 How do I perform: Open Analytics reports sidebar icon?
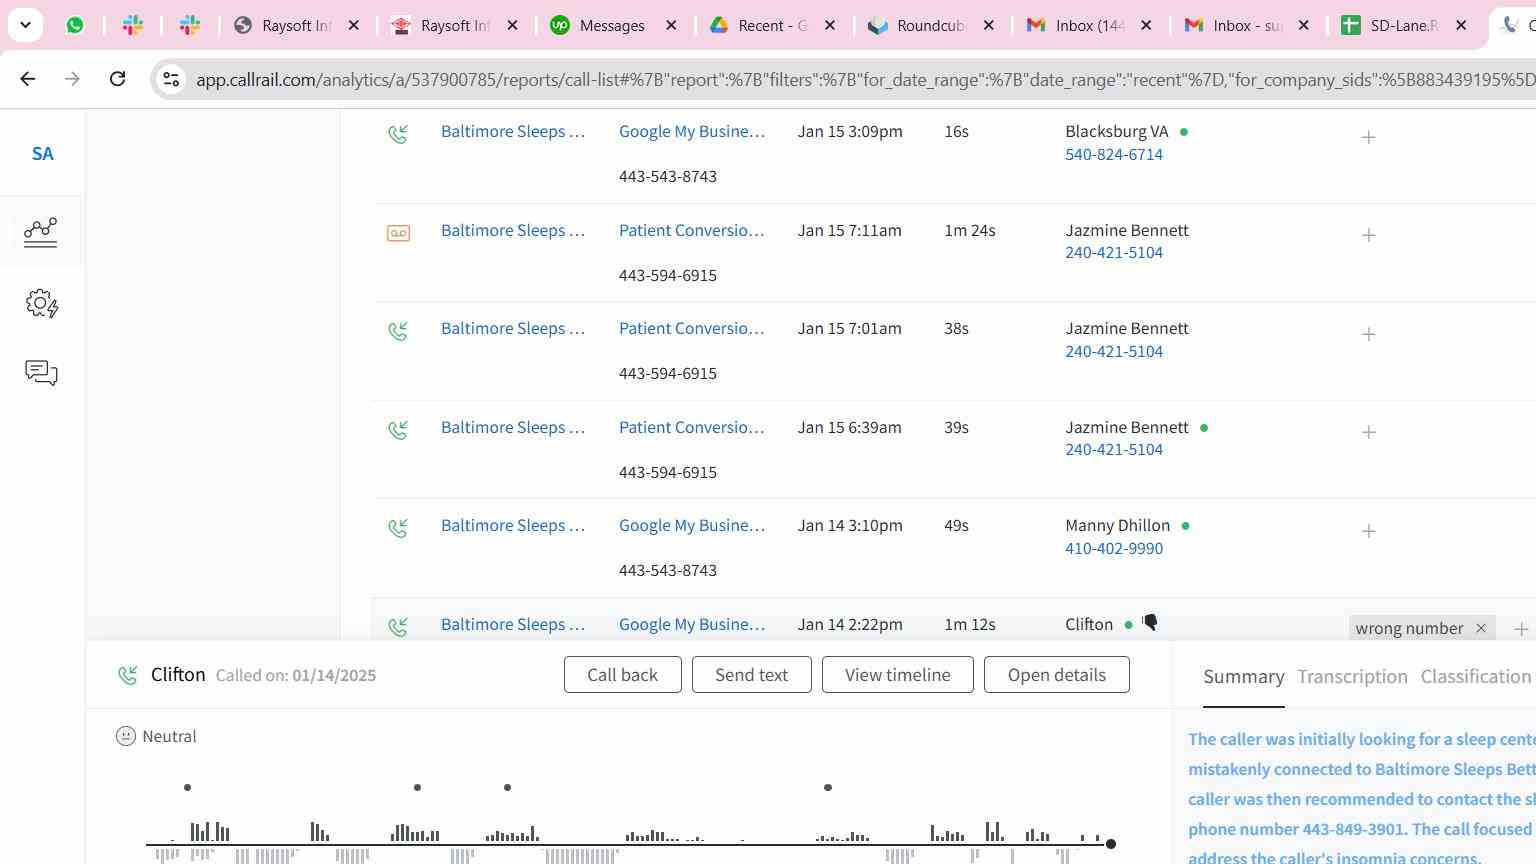41,232
